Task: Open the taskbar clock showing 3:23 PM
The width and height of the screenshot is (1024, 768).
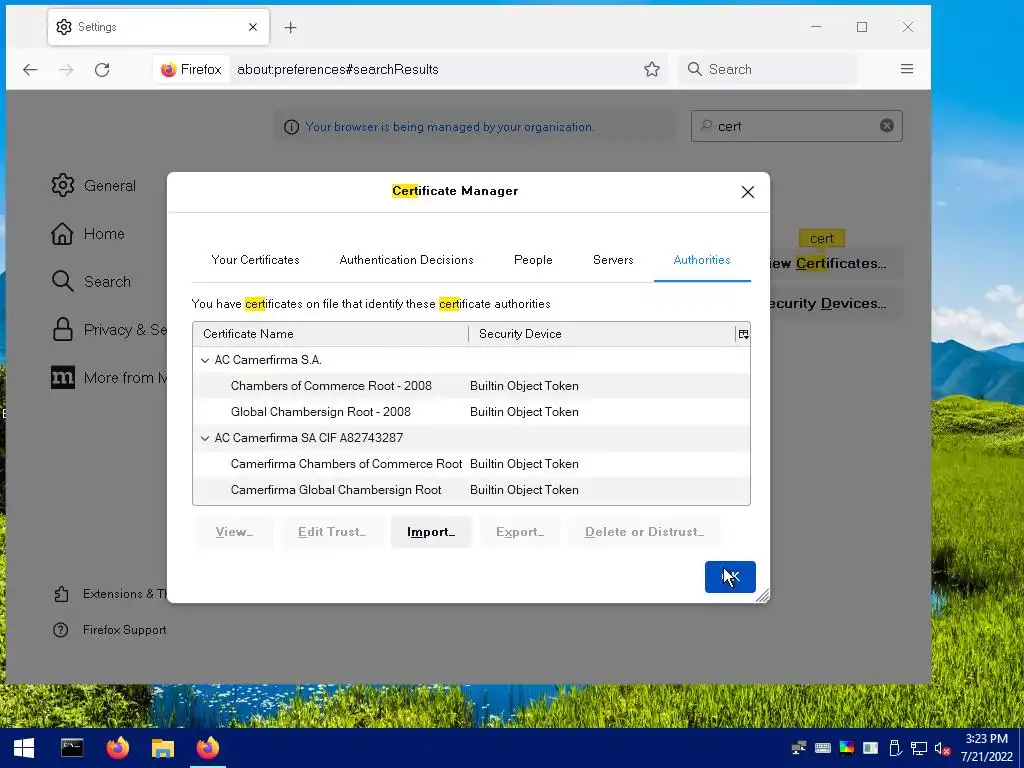Action: (986, 748)
